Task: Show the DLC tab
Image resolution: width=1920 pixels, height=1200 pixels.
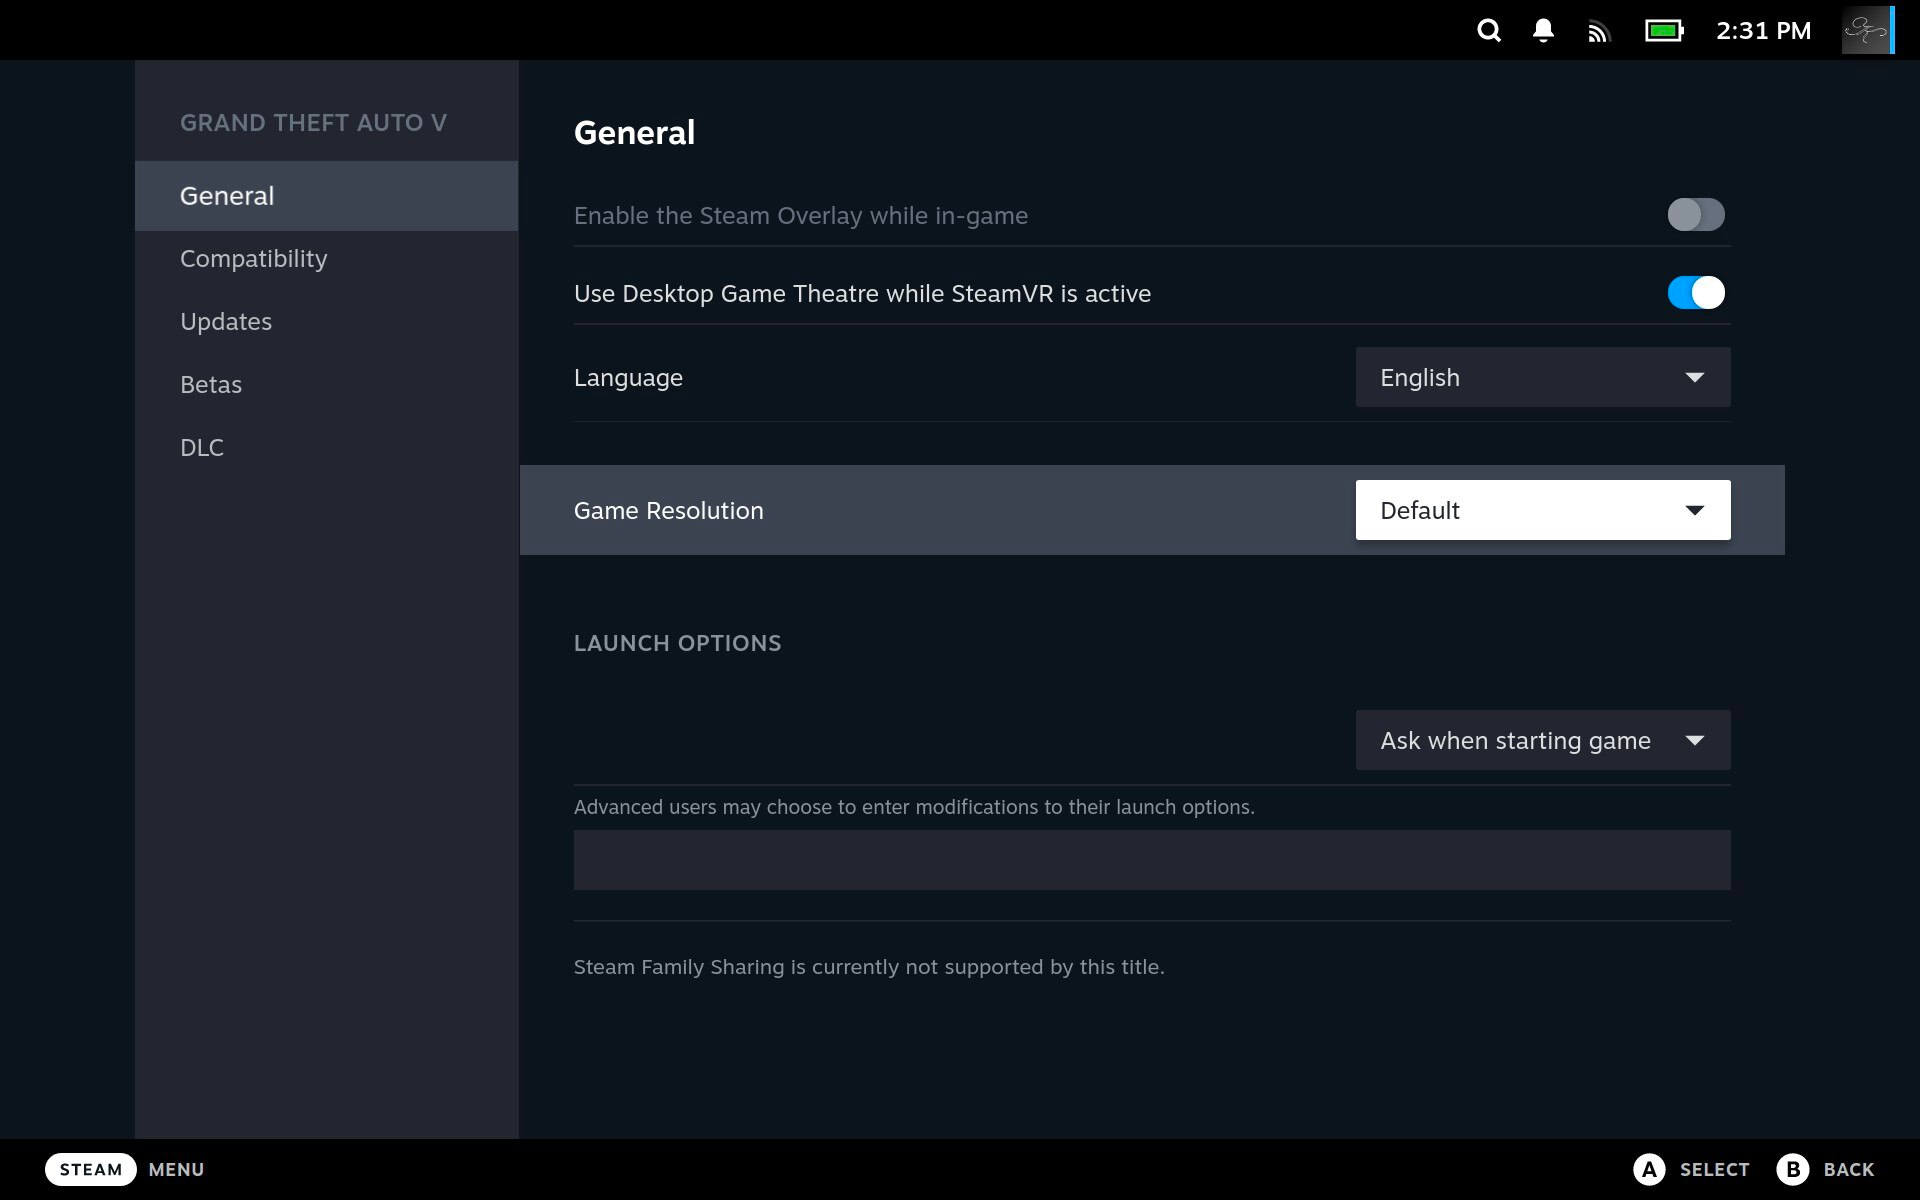Action: (x=326, y=448)
